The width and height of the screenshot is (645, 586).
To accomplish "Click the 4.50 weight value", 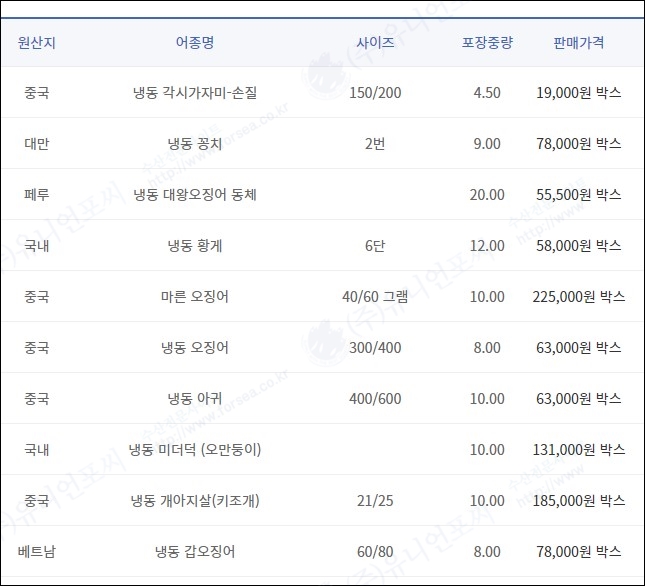I will [x=487, y=93].
